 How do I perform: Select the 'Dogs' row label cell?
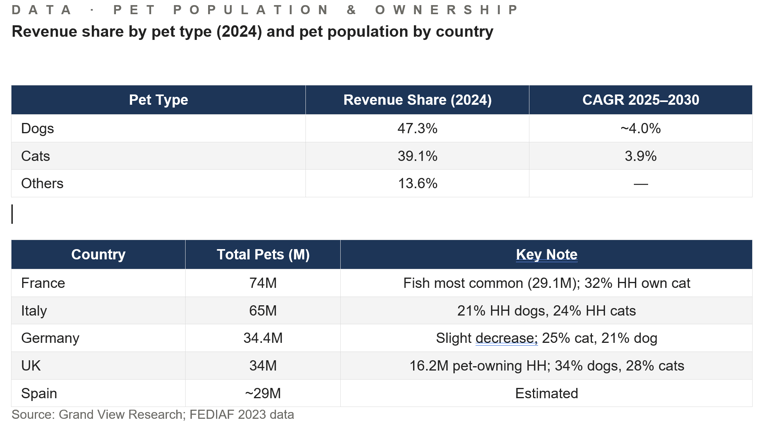(38, 128)
